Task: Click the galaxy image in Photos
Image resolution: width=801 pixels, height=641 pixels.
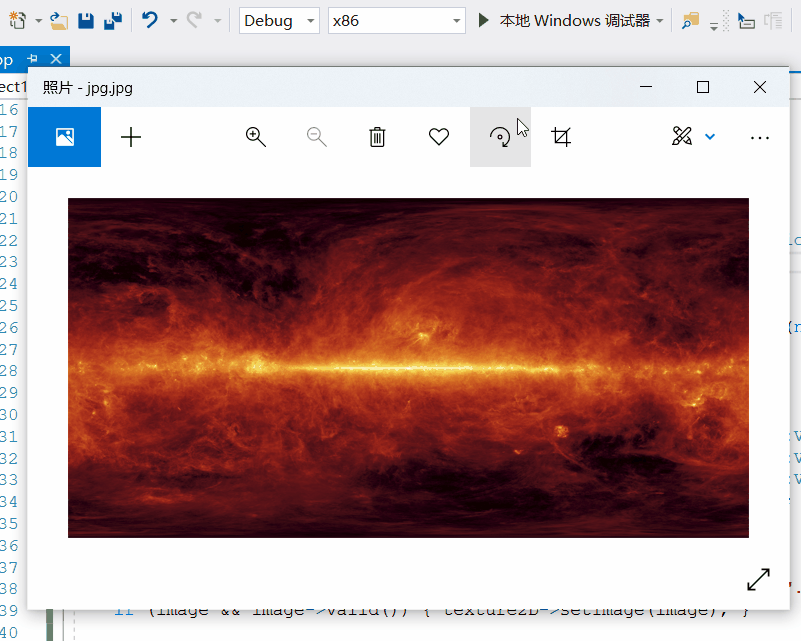Action: [408, 368]
